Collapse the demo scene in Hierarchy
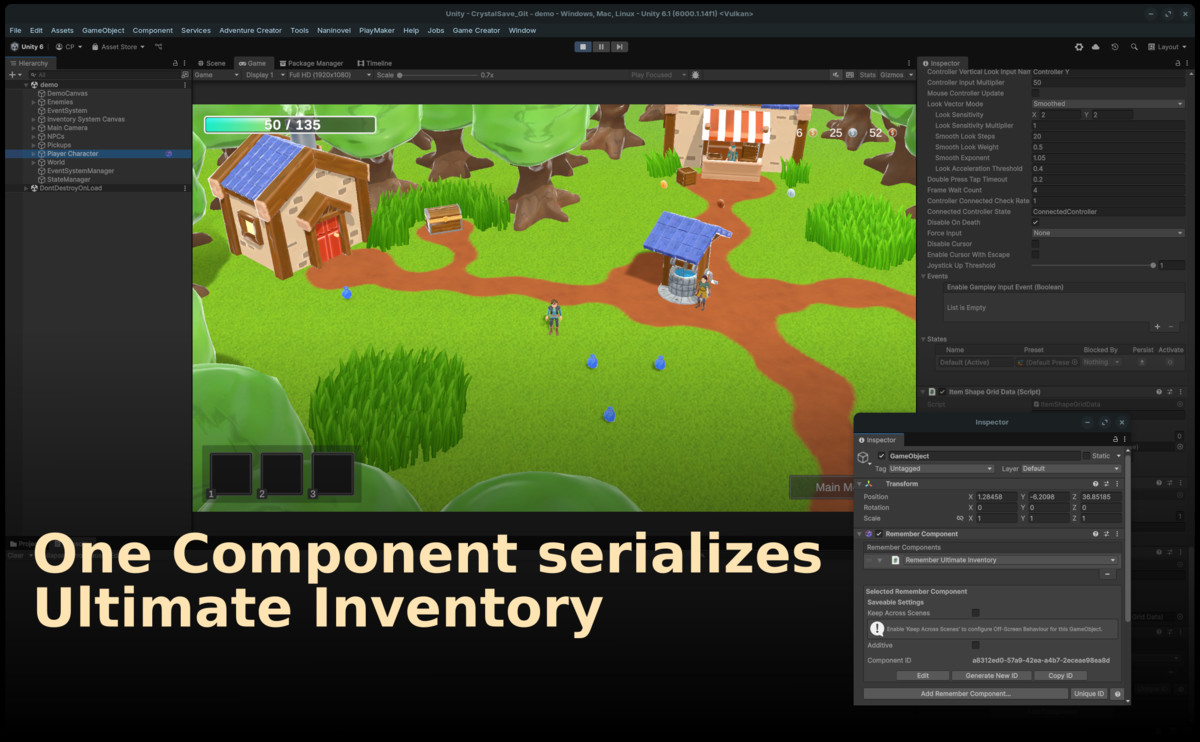The image size is (1200, 742). click(x=27, y=85)
